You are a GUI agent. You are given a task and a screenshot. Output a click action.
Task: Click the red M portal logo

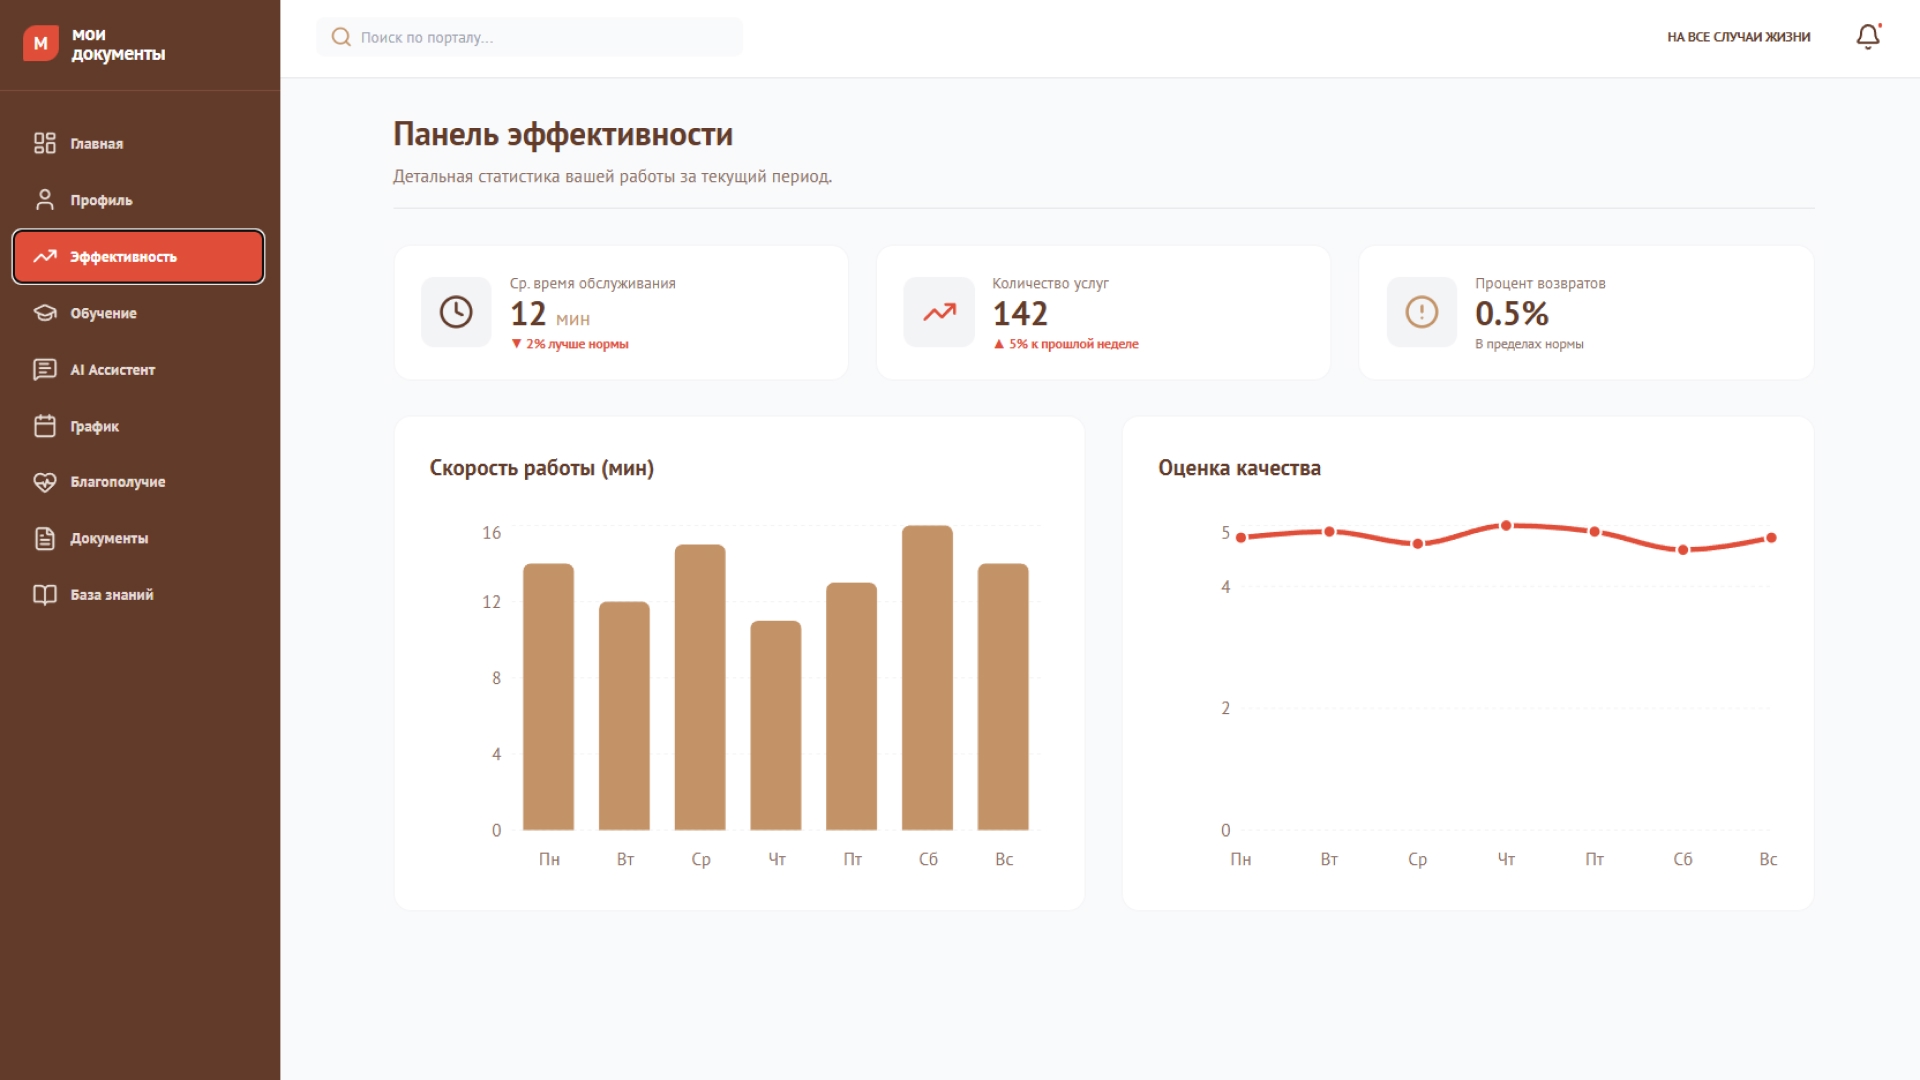coord(41,43)
